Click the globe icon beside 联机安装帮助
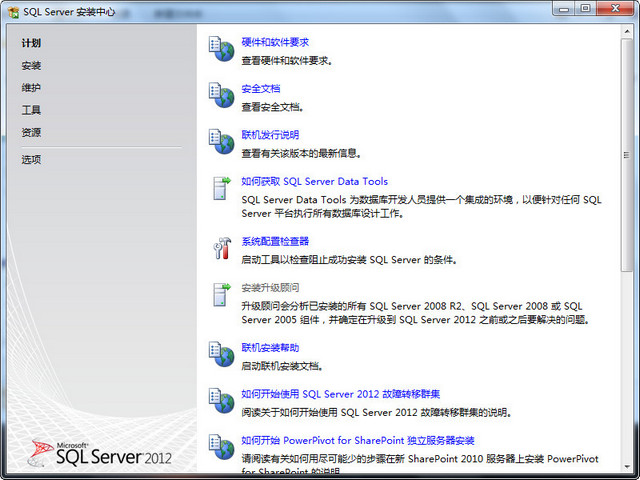This screenshot has height=480, width=640. (x=221, y=354)
